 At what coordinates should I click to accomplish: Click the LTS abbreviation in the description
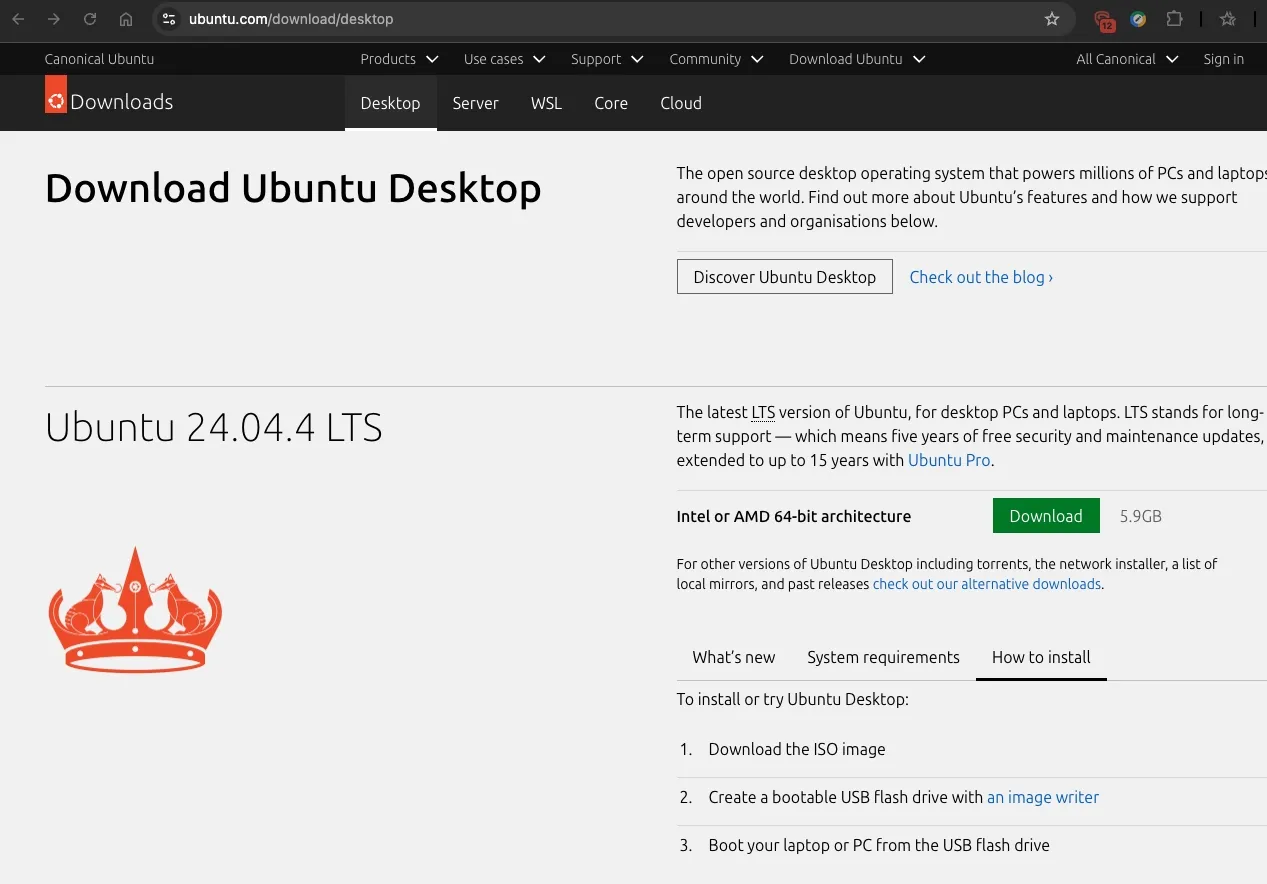click(x=763, y=412)
